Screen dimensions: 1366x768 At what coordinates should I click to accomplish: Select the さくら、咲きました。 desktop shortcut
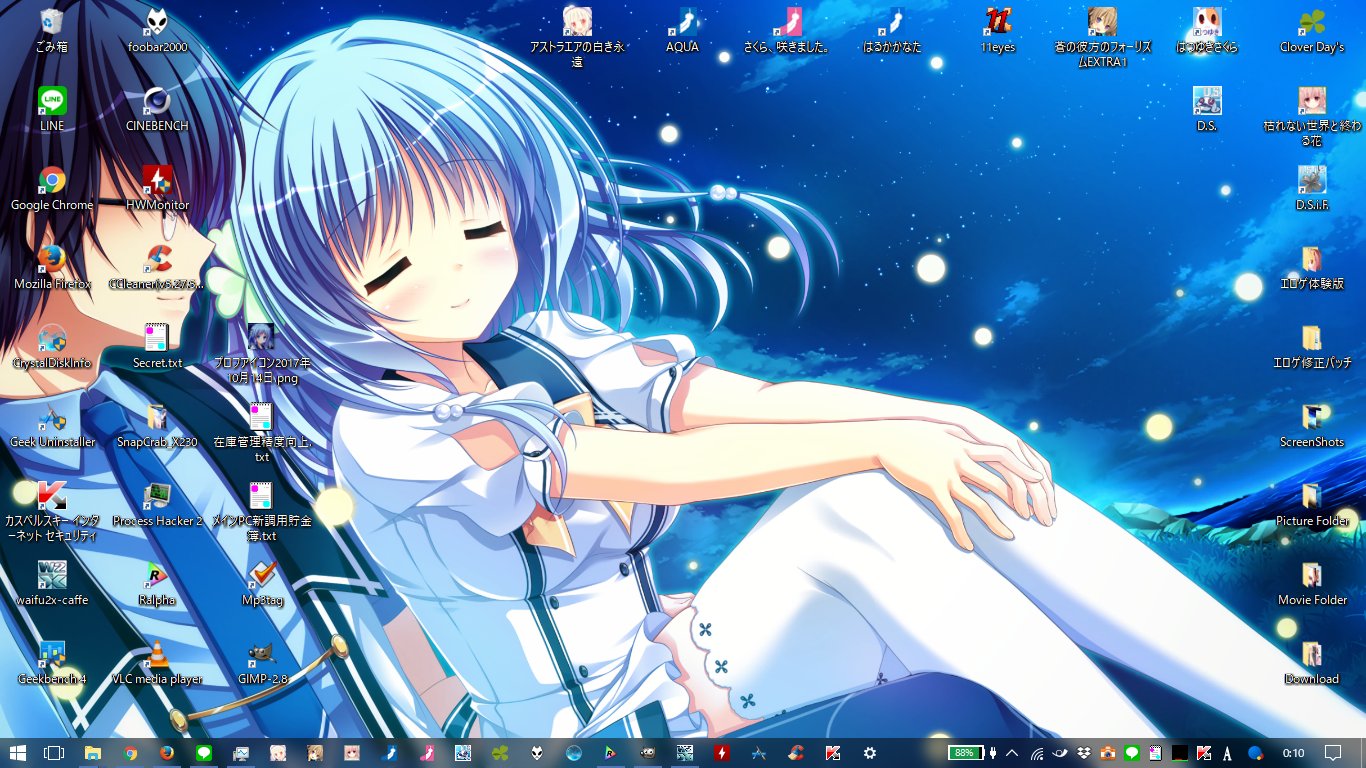[x=787, y=30]
